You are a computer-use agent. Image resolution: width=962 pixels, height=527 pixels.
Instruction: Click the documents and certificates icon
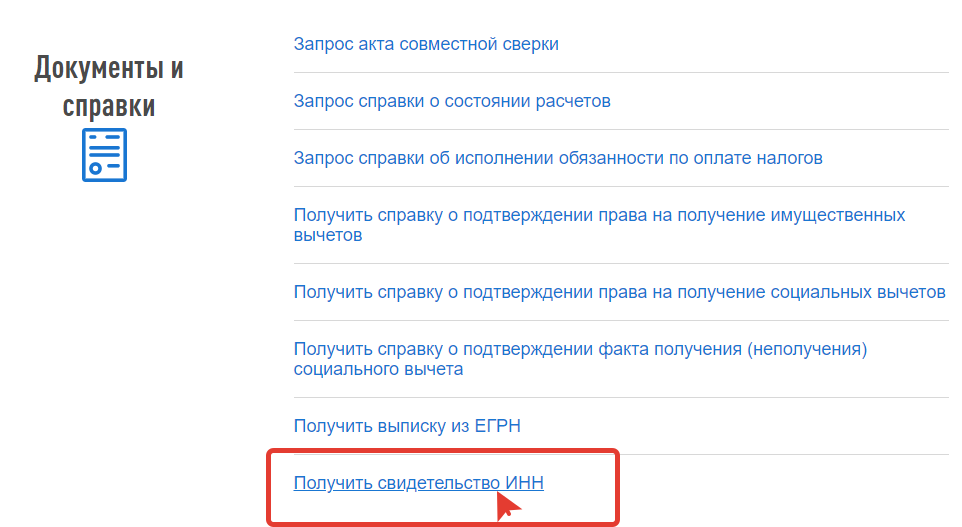[104, 155]
